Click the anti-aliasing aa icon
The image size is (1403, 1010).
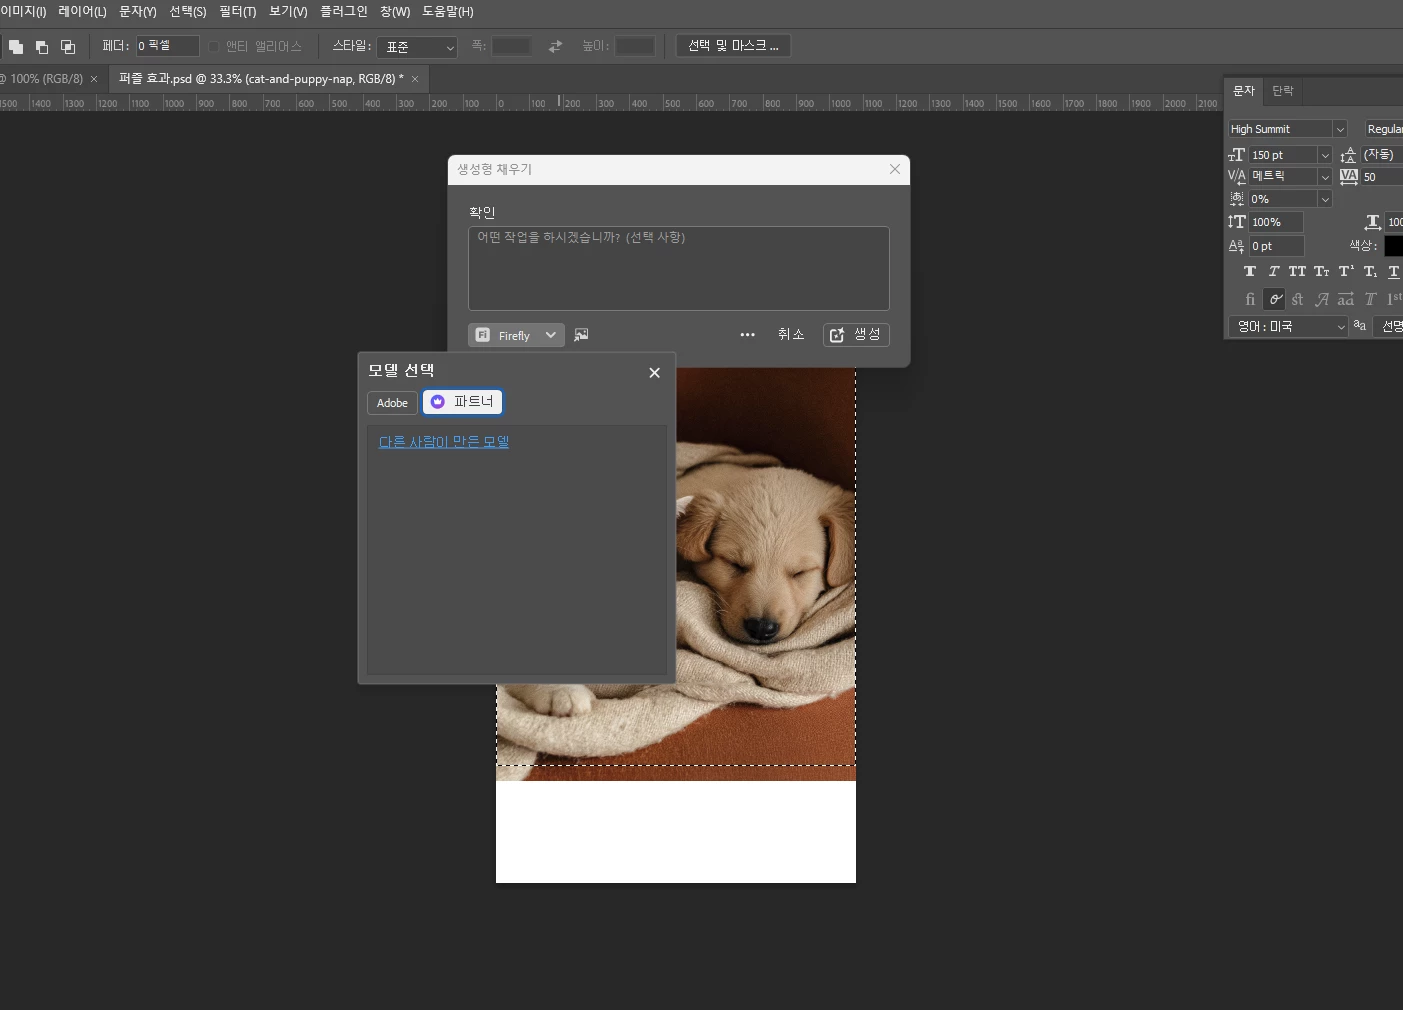pos(1360,325)
